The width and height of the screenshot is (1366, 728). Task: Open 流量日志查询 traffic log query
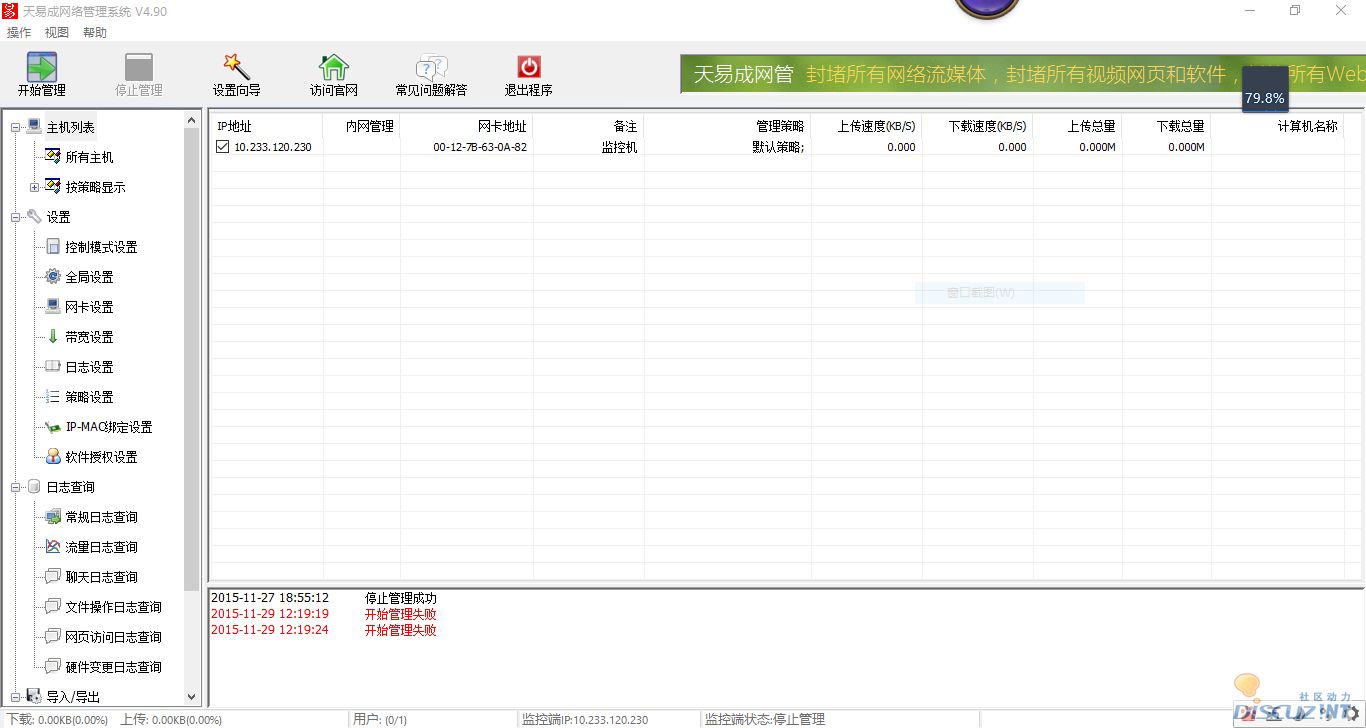point(101,547)
